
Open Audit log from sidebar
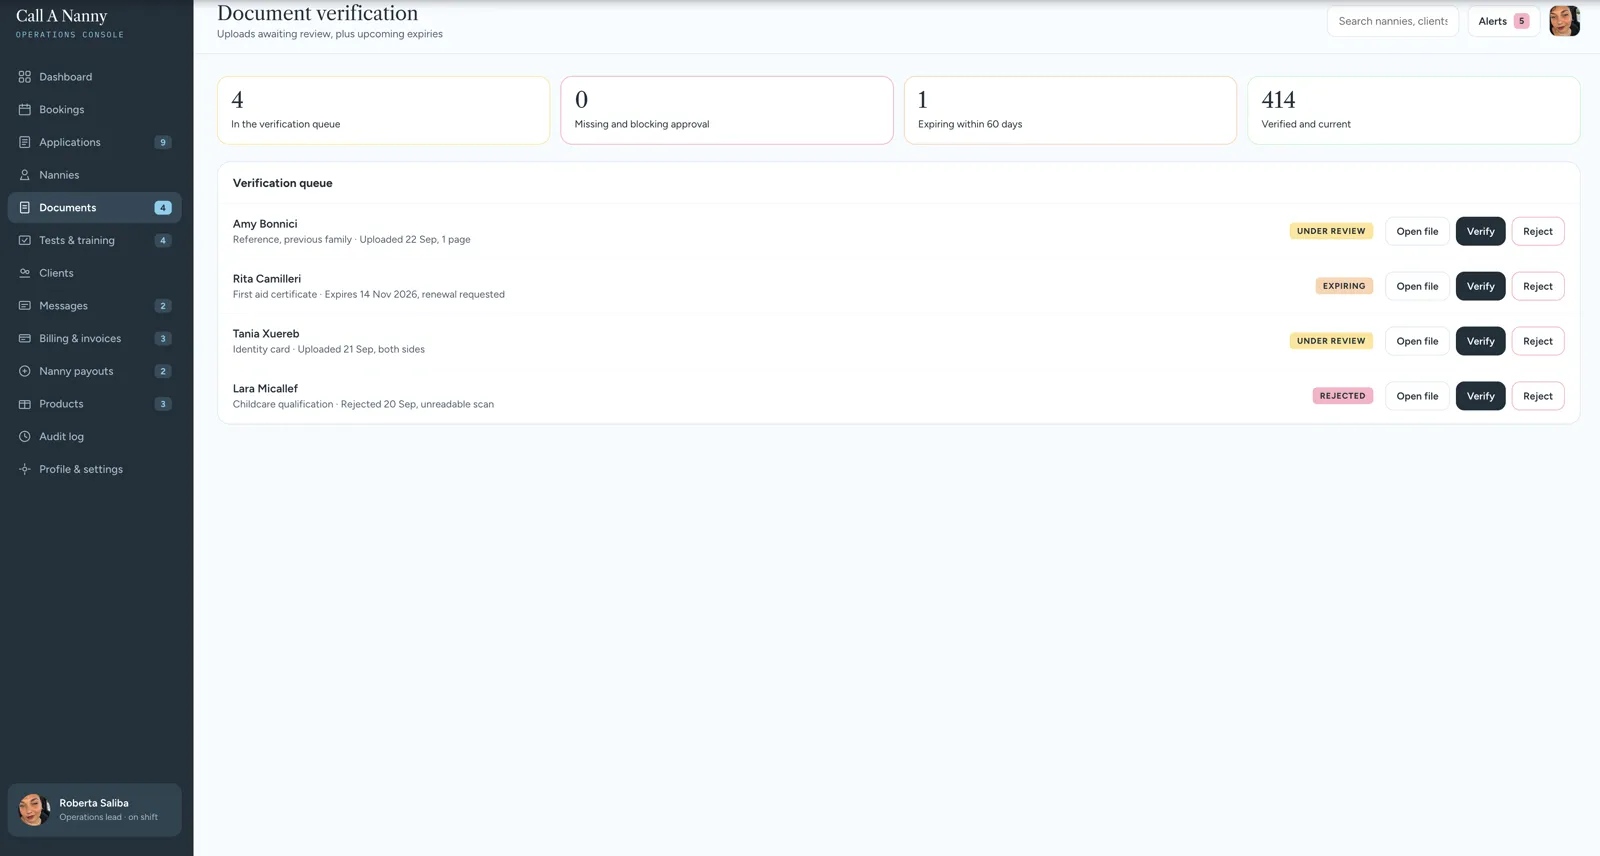coord(94,437)
